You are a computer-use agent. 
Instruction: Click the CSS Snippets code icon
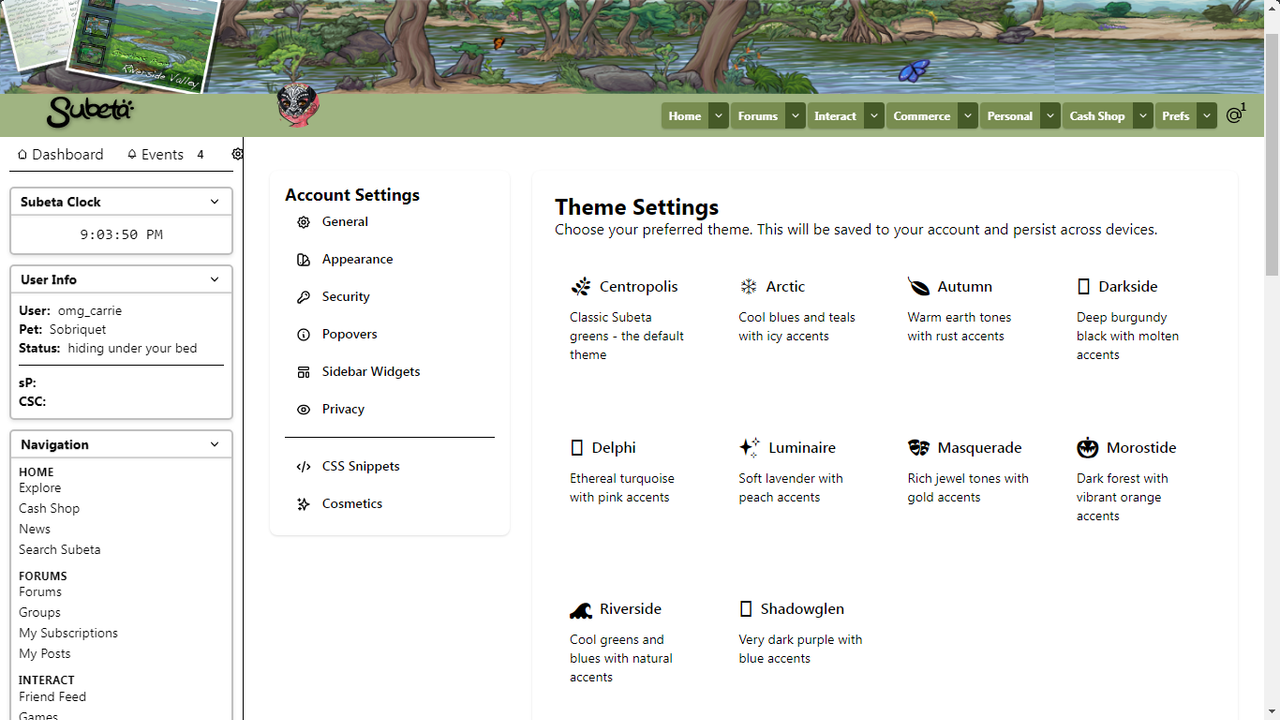pyautogui.click(x=303, y=467)
